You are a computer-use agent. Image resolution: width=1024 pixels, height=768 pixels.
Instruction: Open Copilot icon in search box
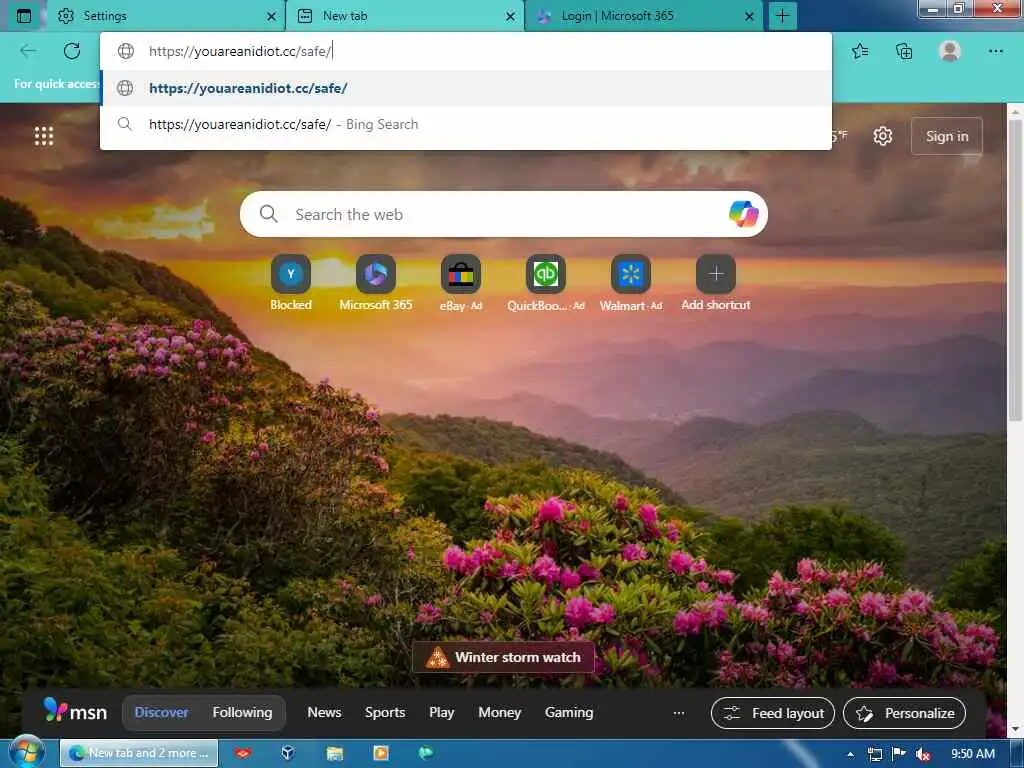click(743, 214)
